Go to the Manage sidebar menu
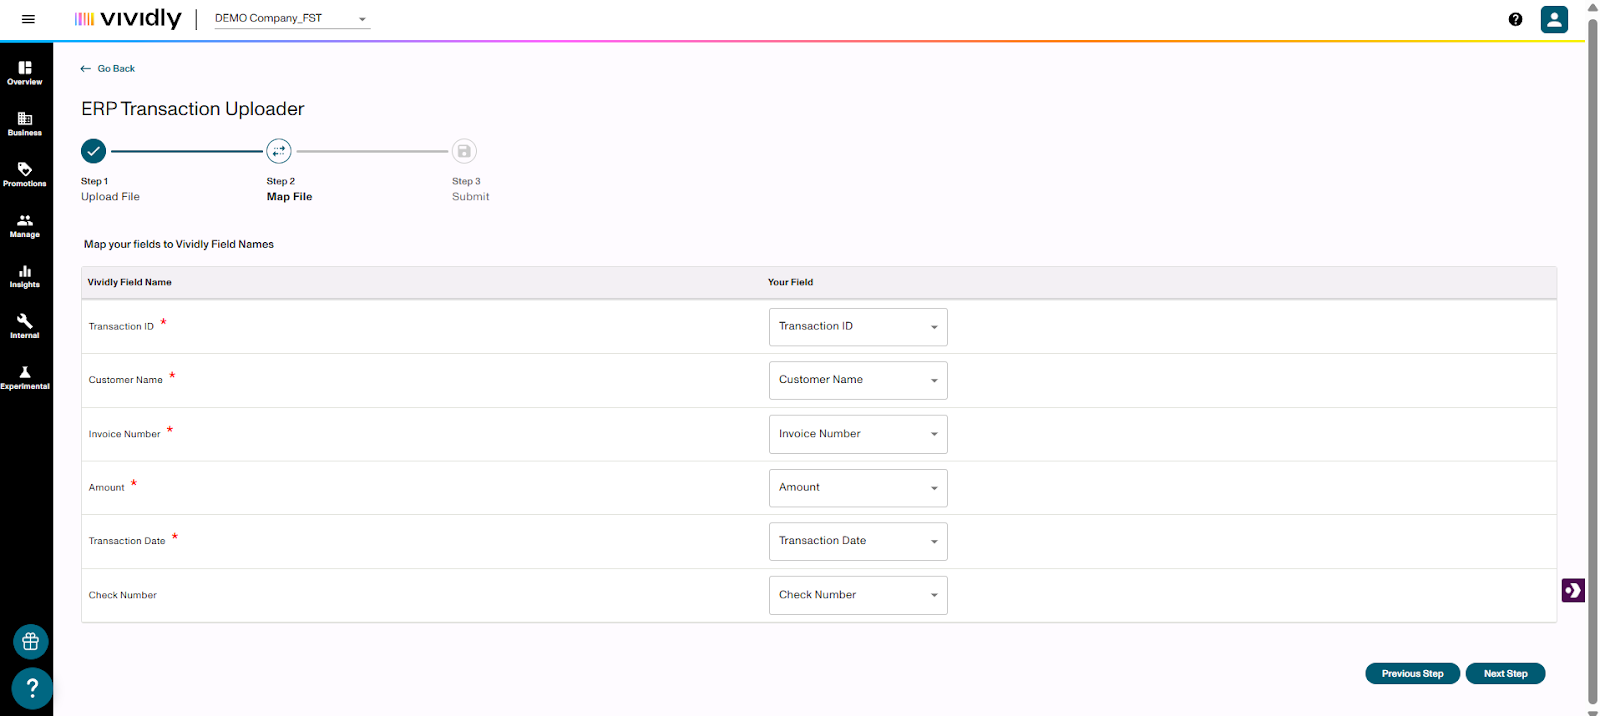The height and width of the screenshot is (716, 1600). pos(25,225)
